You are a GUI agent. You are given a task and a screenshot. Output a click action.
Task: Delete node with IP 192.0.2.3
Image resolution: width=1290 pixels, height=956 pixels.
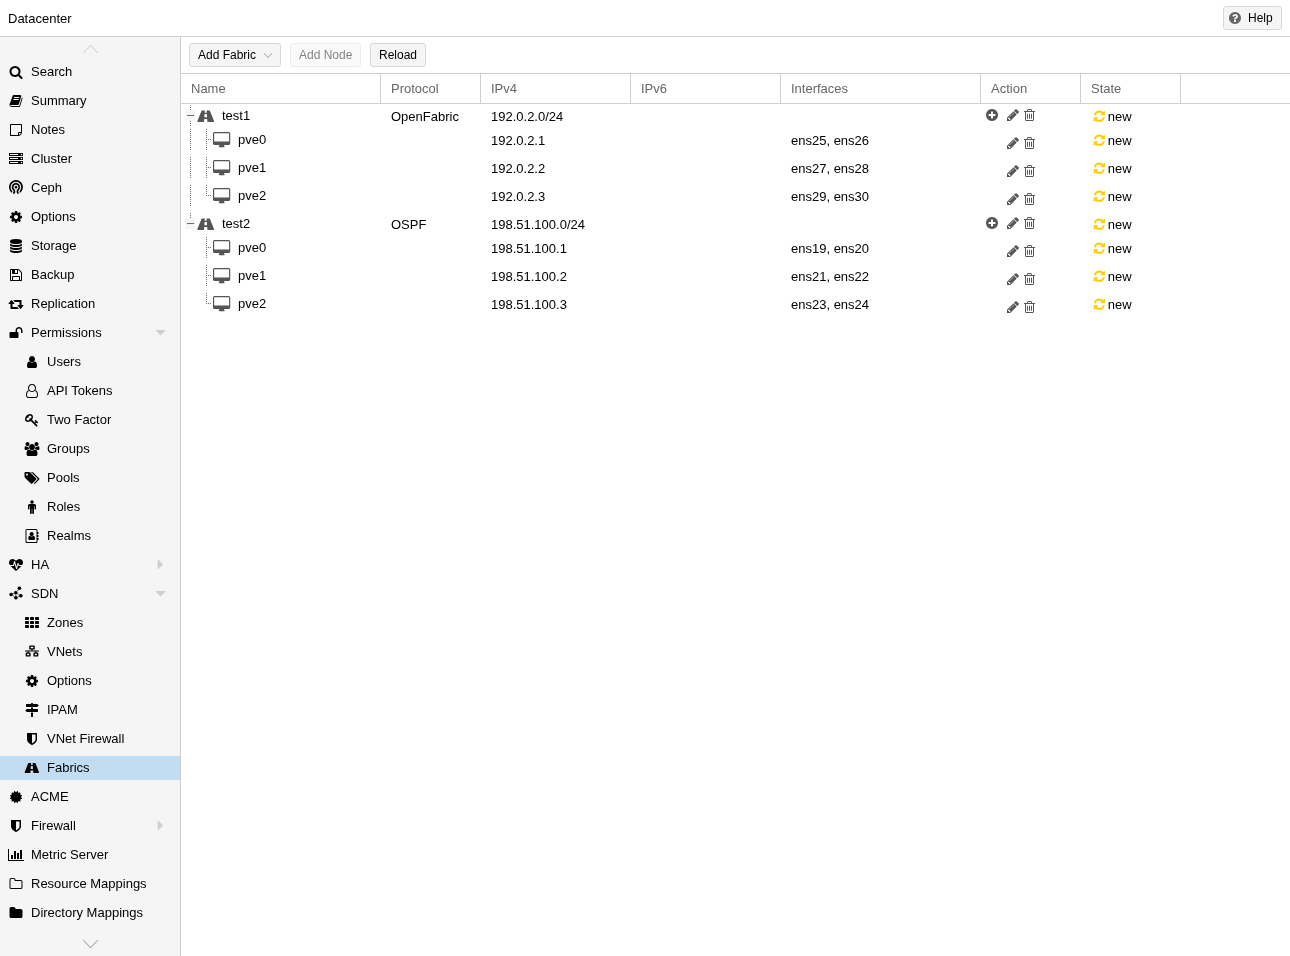pyautogui.click(x=1030, y=199)
